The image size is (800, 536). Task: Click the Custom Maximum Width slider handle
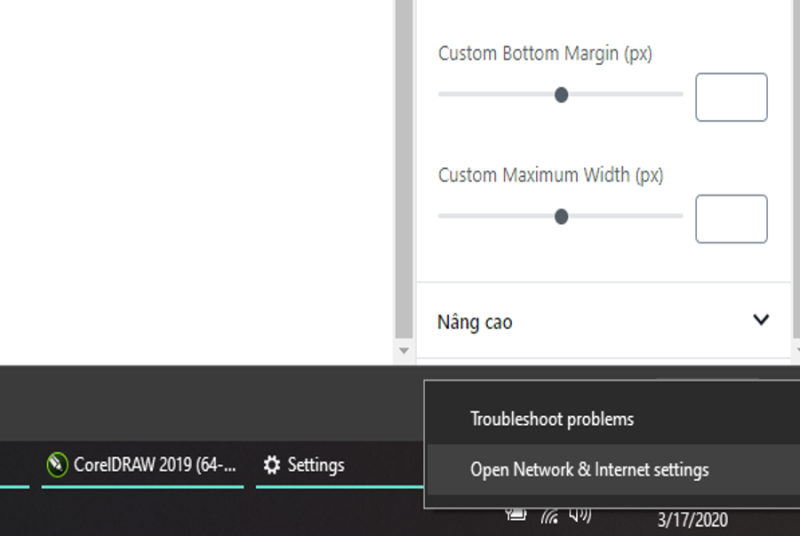561,217
